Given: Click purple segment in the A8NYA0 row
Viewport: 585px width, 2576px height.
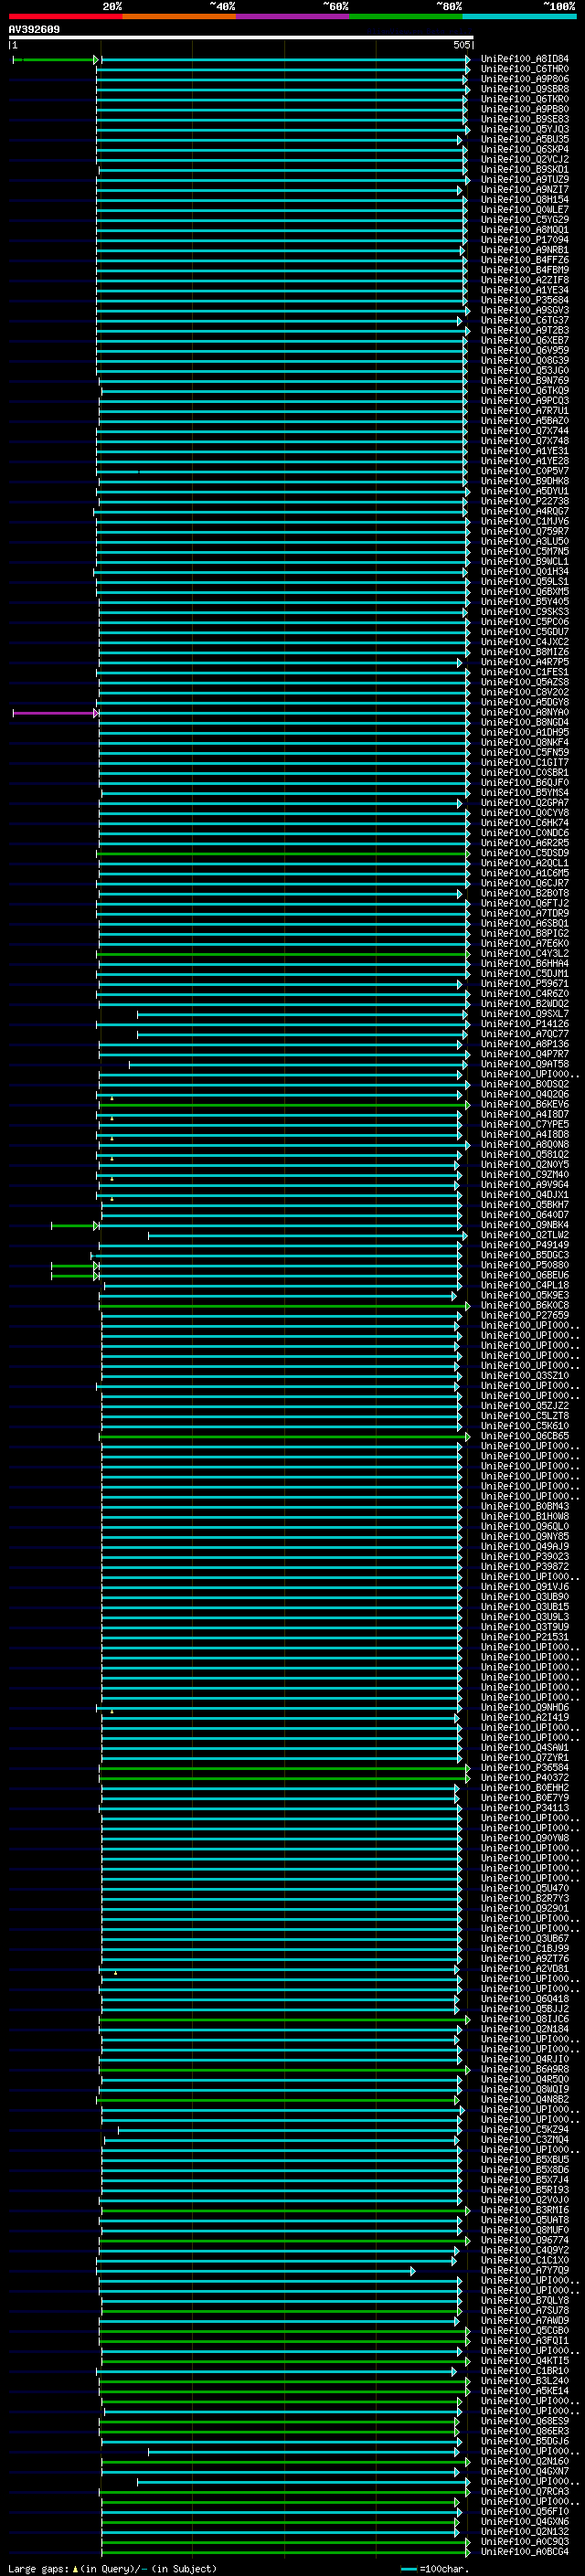Looking at the screenshot, I should 56,713.
